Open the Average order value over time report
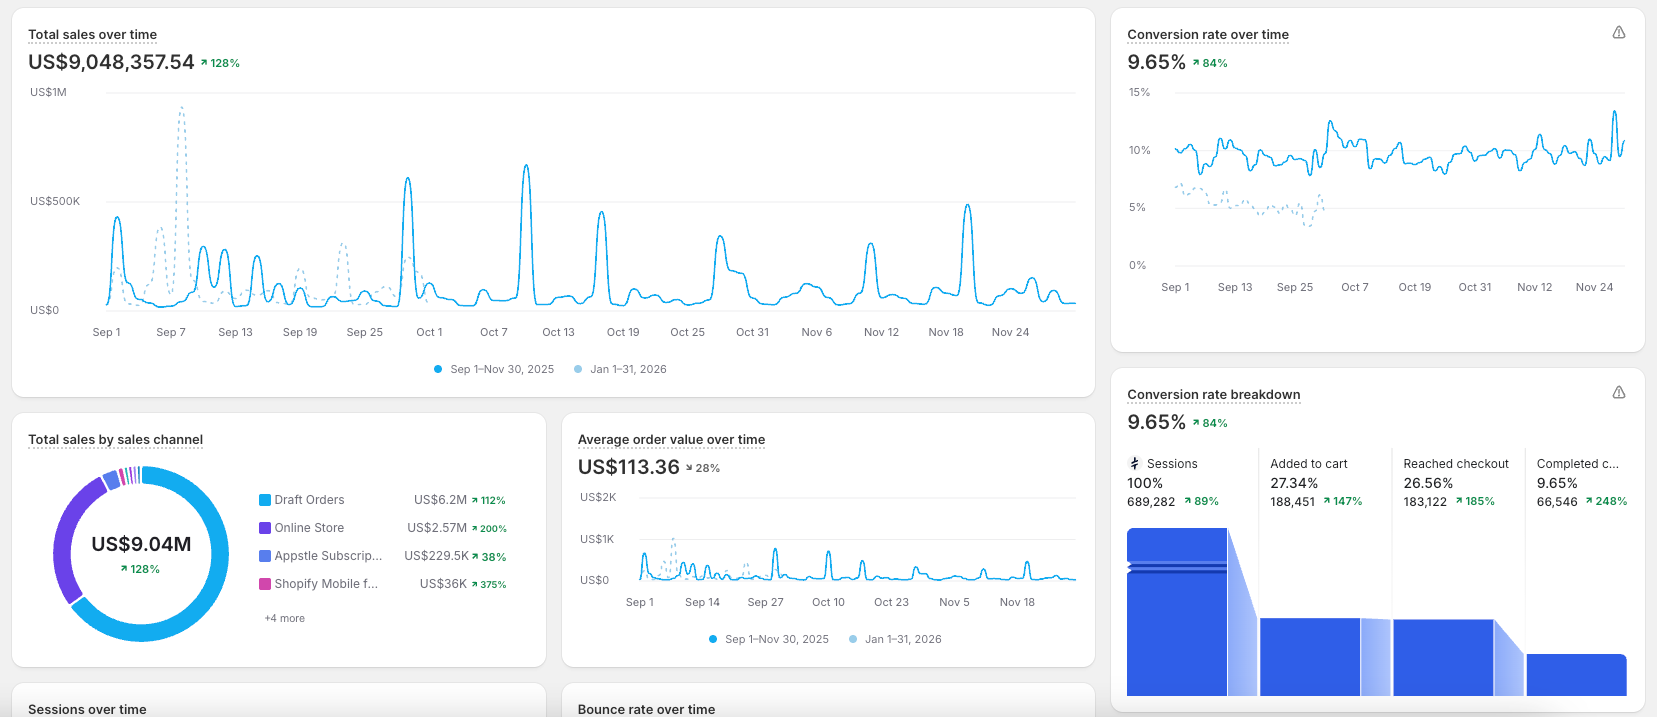Image resolution: width=1657 pixels, height=717 pixels. pos(671,440)
